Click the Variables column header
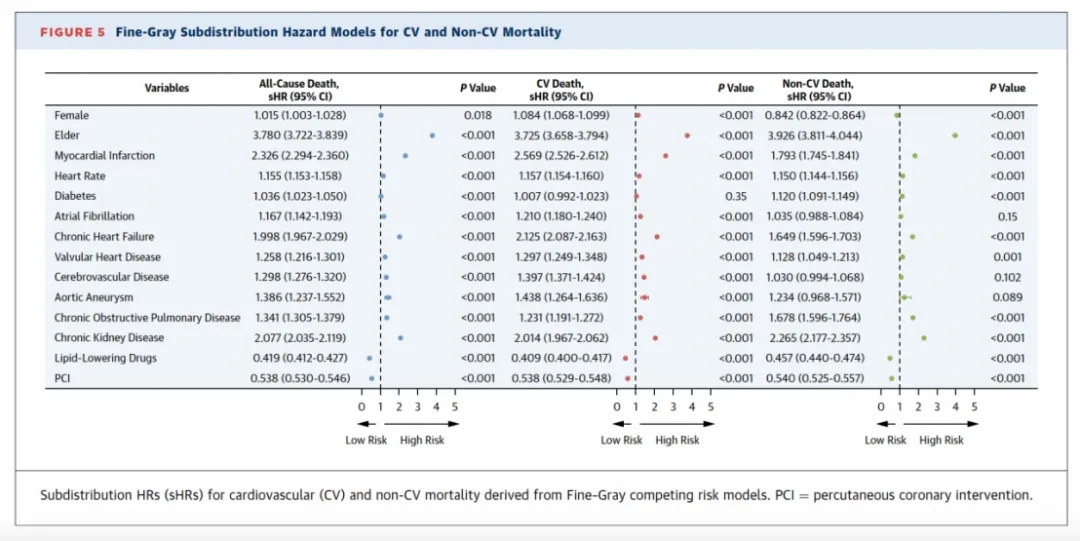This screenshot has height=541, width=1080. click(x=166, y=88)
